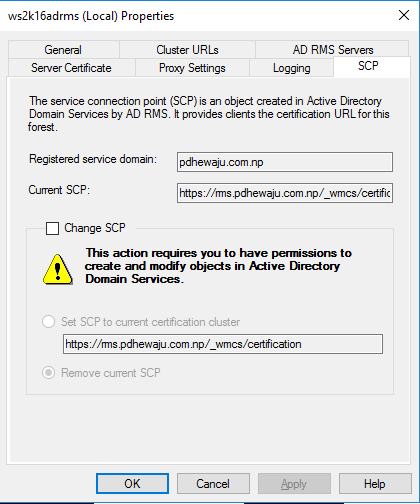Switch to Server Certificate tab
The height and width of the screenshot is (504, 420).
[71, 68]
